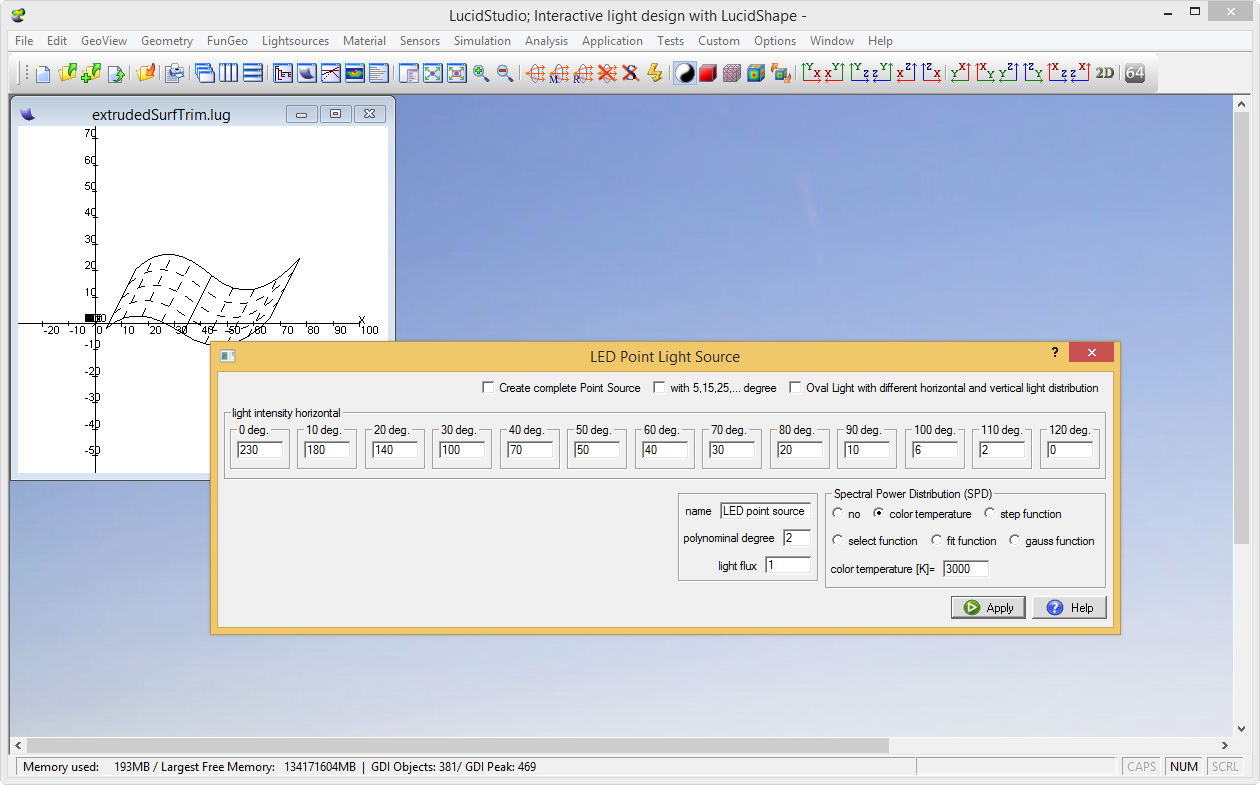
Task: Open the Analysis menu
Action: click(x=546, y=41)
